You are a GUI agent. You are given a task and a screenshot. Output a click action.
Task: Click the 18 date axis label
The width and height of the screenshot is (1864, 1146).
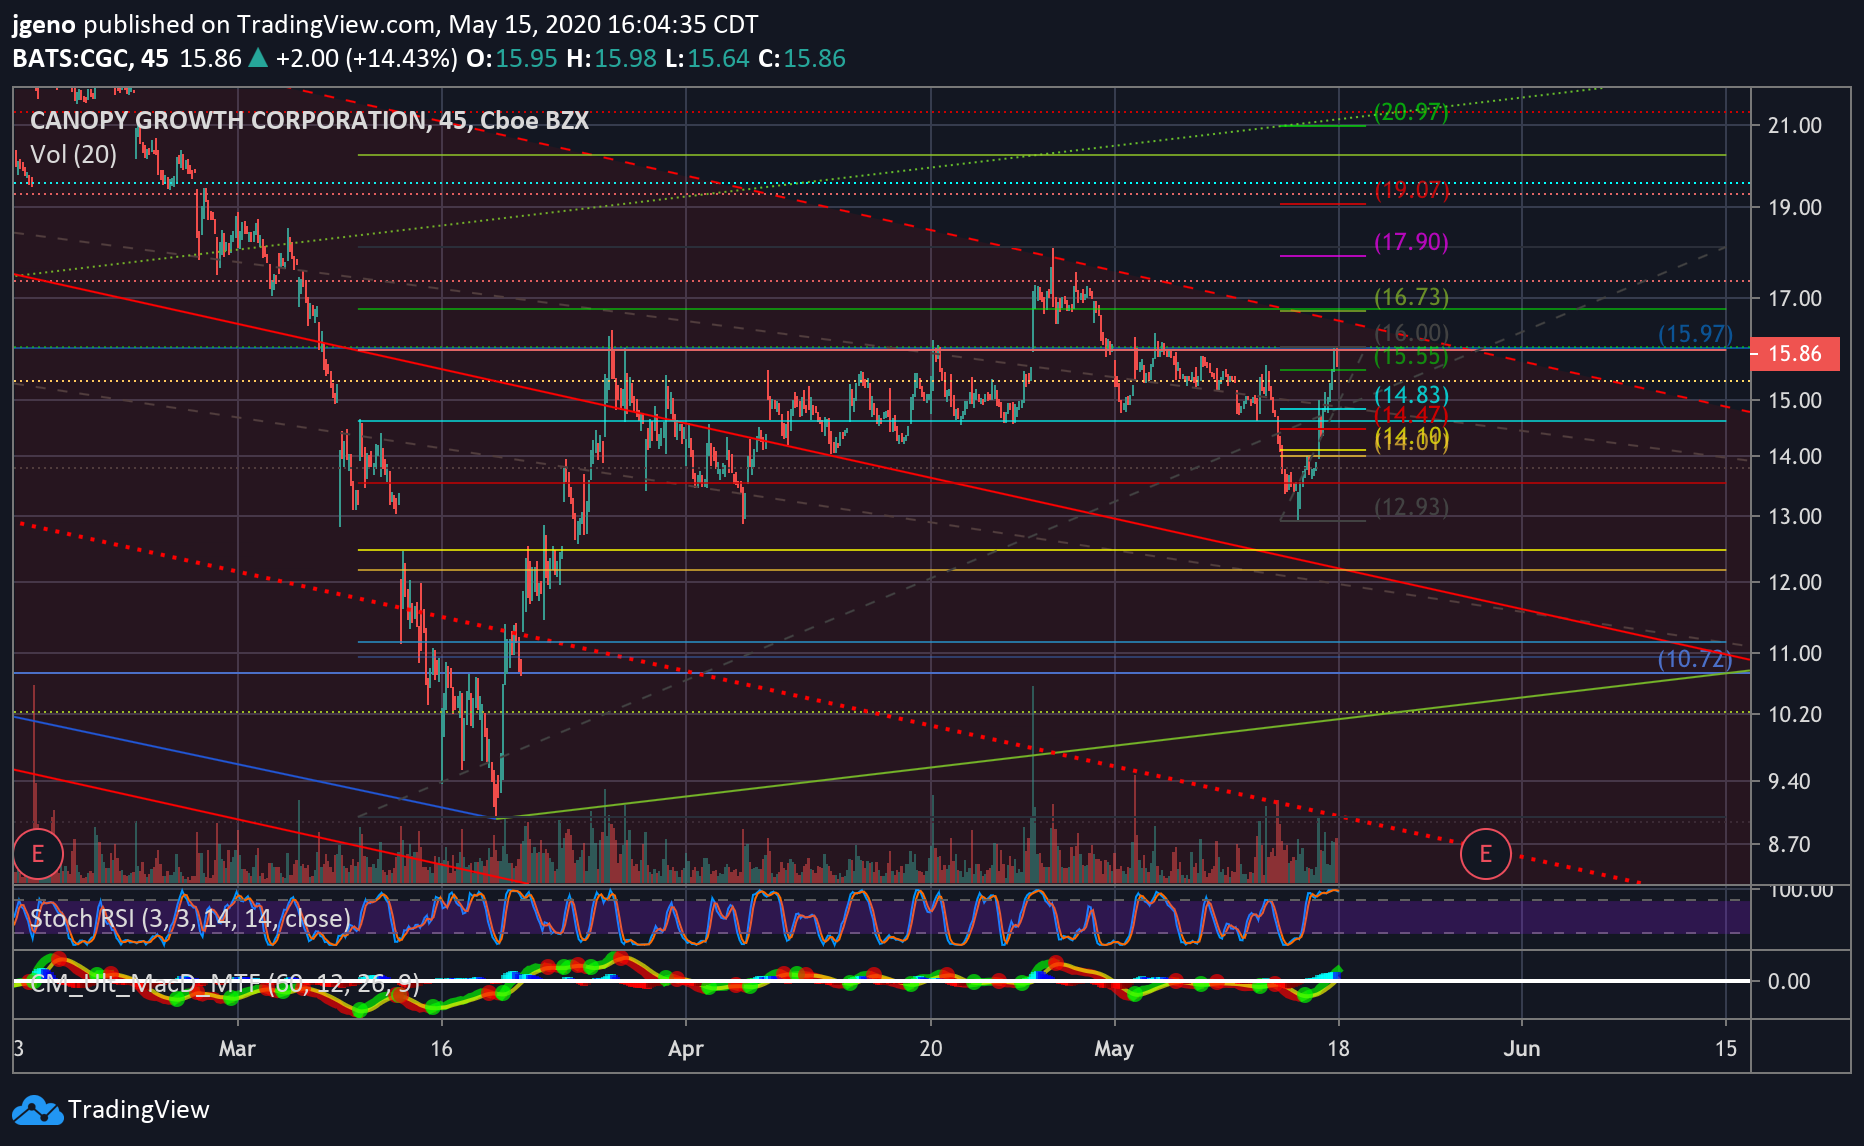[x=1338, y=1048]
